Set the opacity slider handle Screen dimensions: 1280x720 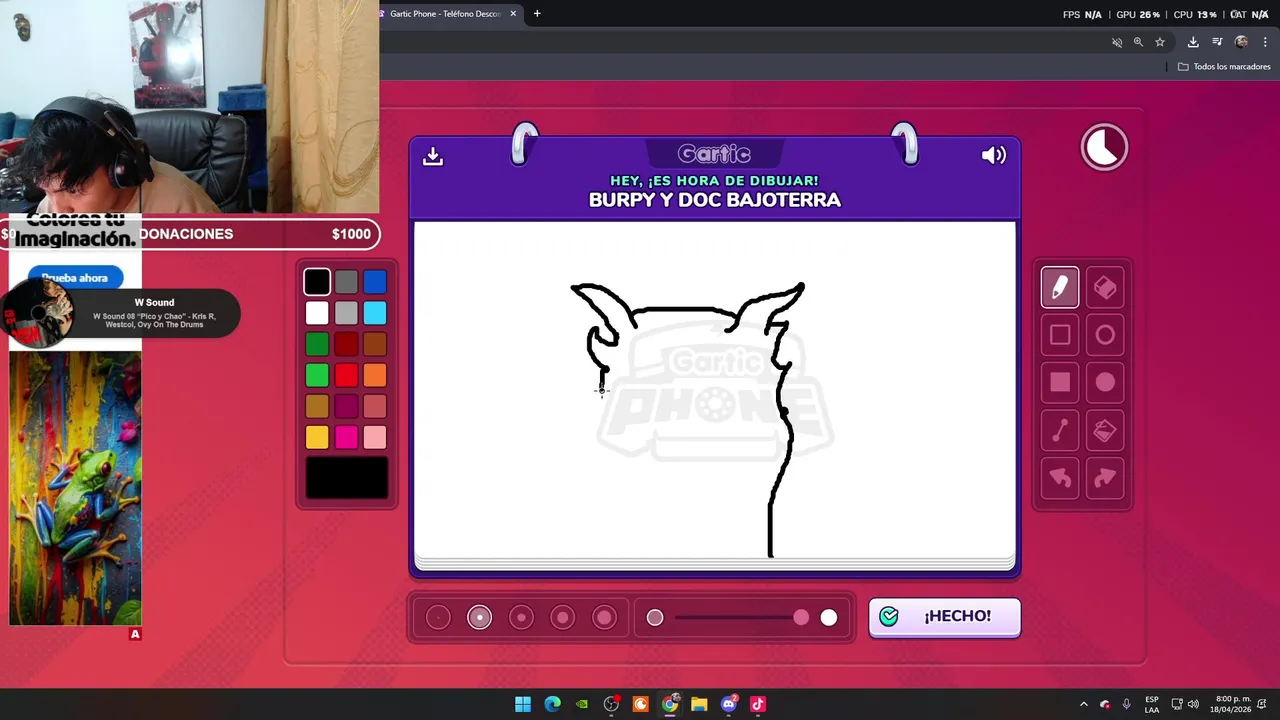pyautogui.click(x=801, y=618)
